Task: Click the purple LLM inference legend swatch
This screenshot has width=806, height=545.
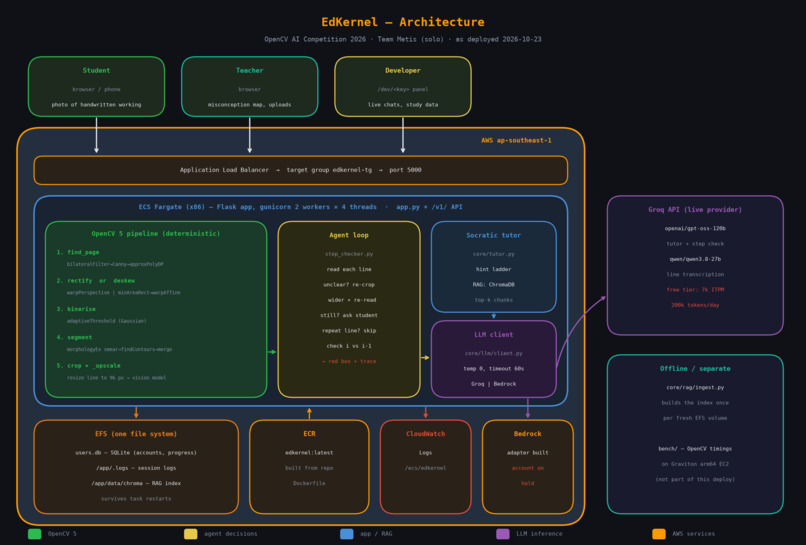Action: (x=503, y=534)
